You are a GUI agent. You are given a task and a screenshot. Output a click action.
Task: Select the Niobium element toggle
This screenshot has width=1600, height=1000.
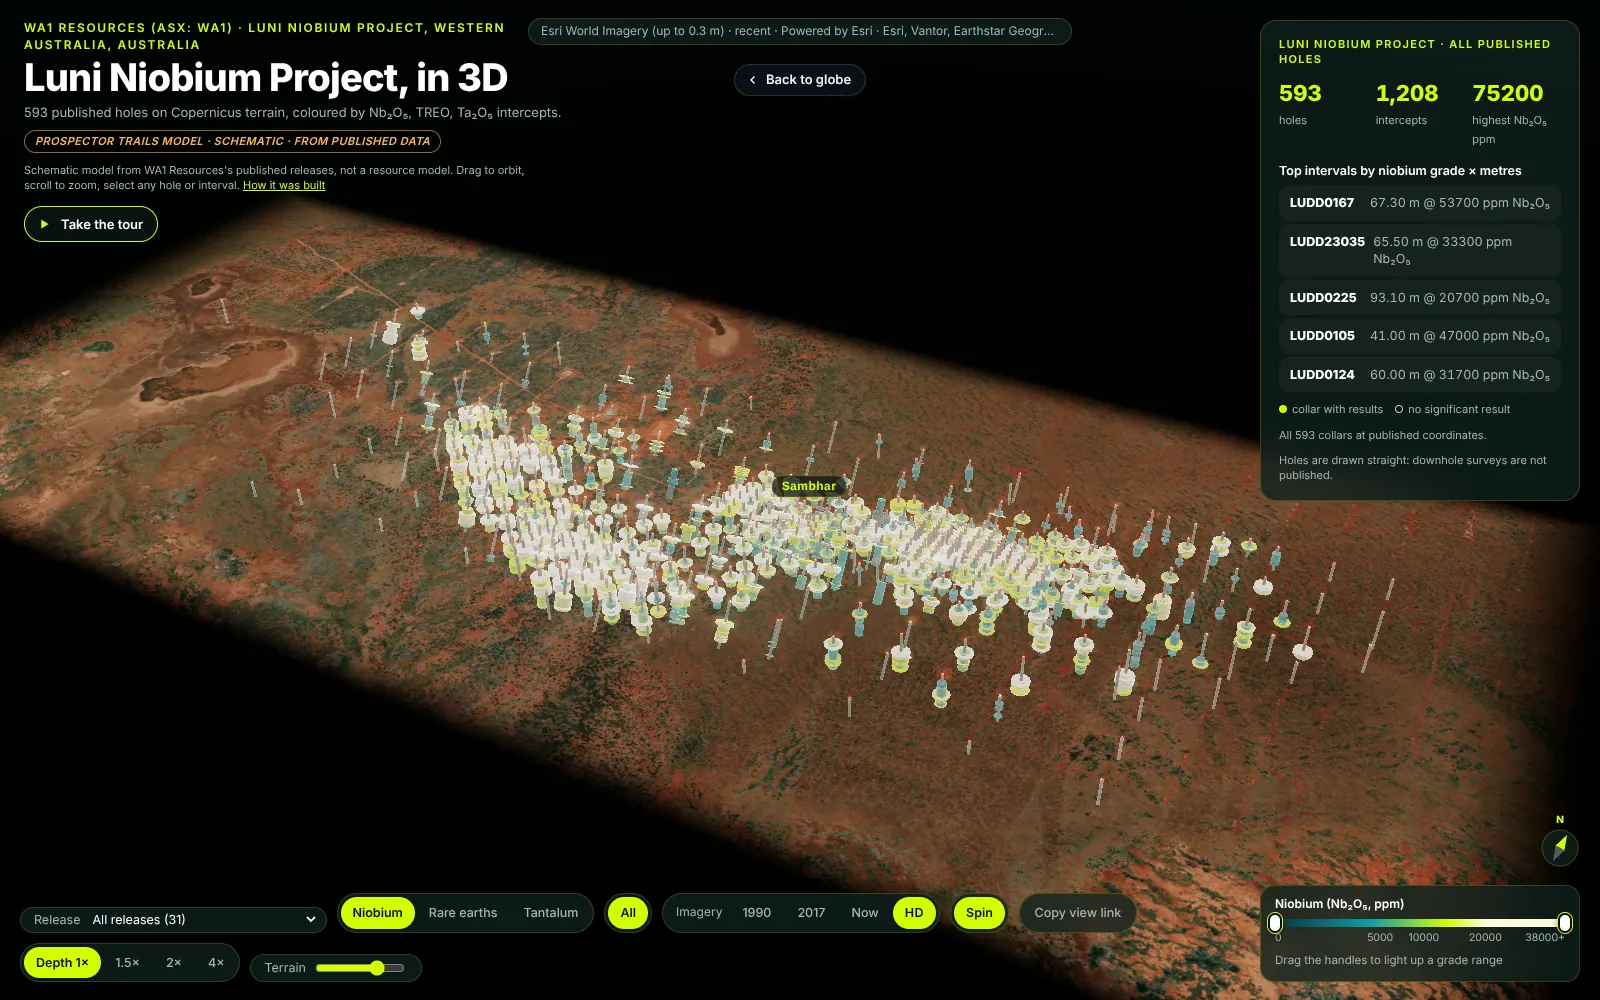click(377, 913)
